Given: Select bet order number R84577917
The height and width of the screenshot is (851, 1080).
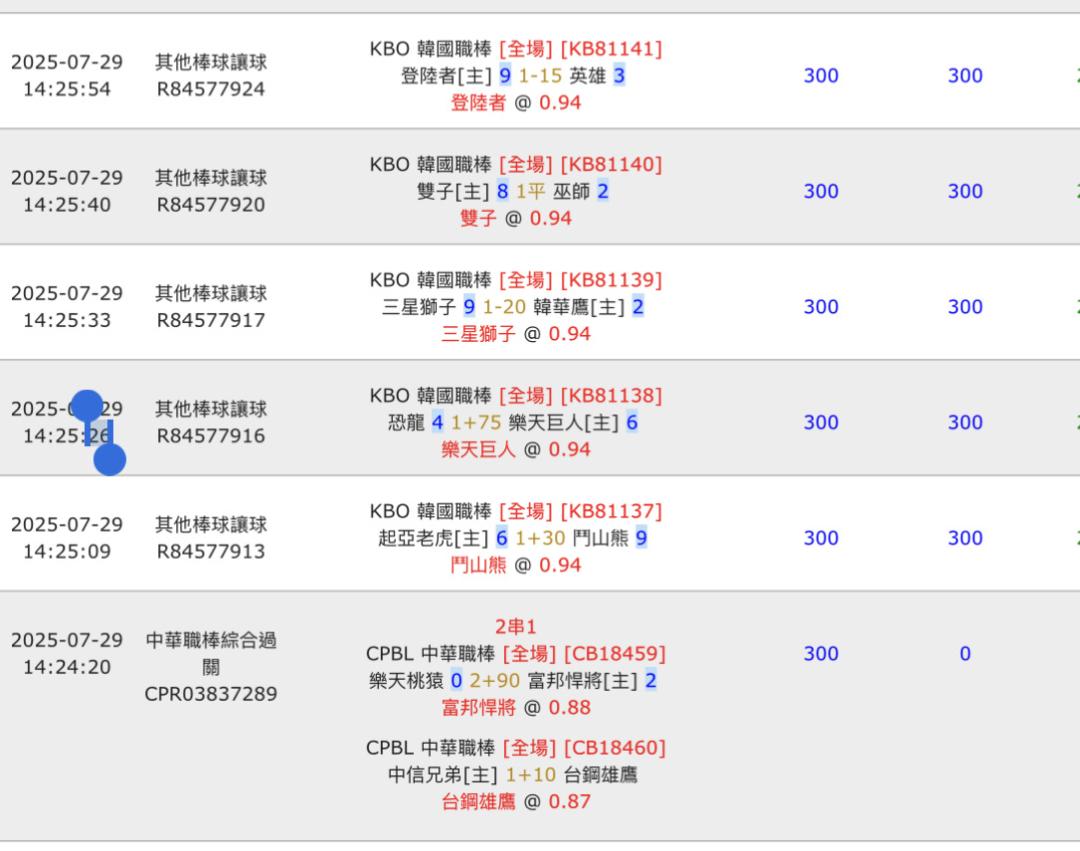Looking at the screenshot, I should coord(211,320).
